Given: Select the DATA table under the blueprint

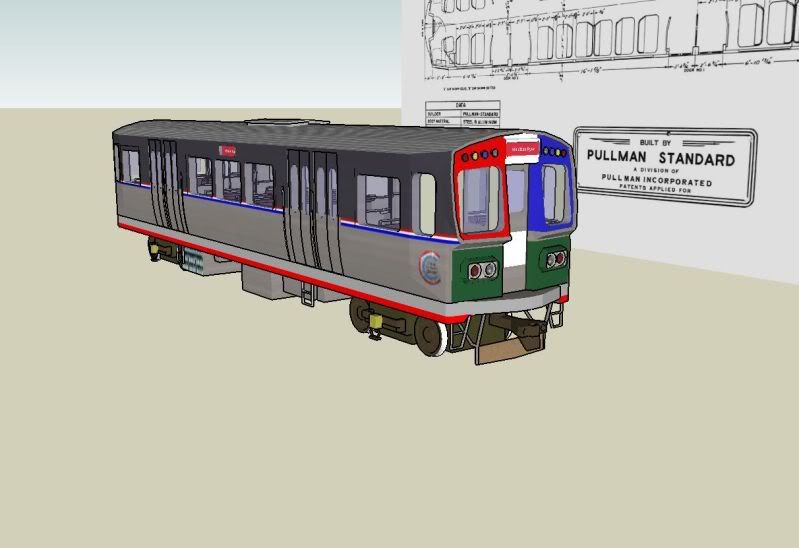Looking at the screenshot, I should [x=462, y=114].
